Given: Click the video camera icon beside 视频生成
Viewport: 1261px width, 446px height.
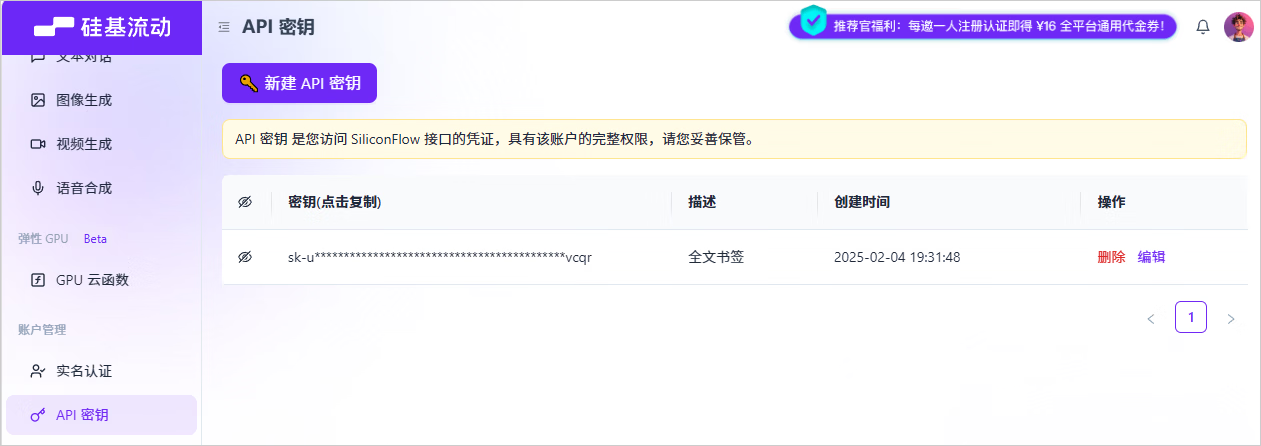Looking at the screenshot, I should pos(38,144).
